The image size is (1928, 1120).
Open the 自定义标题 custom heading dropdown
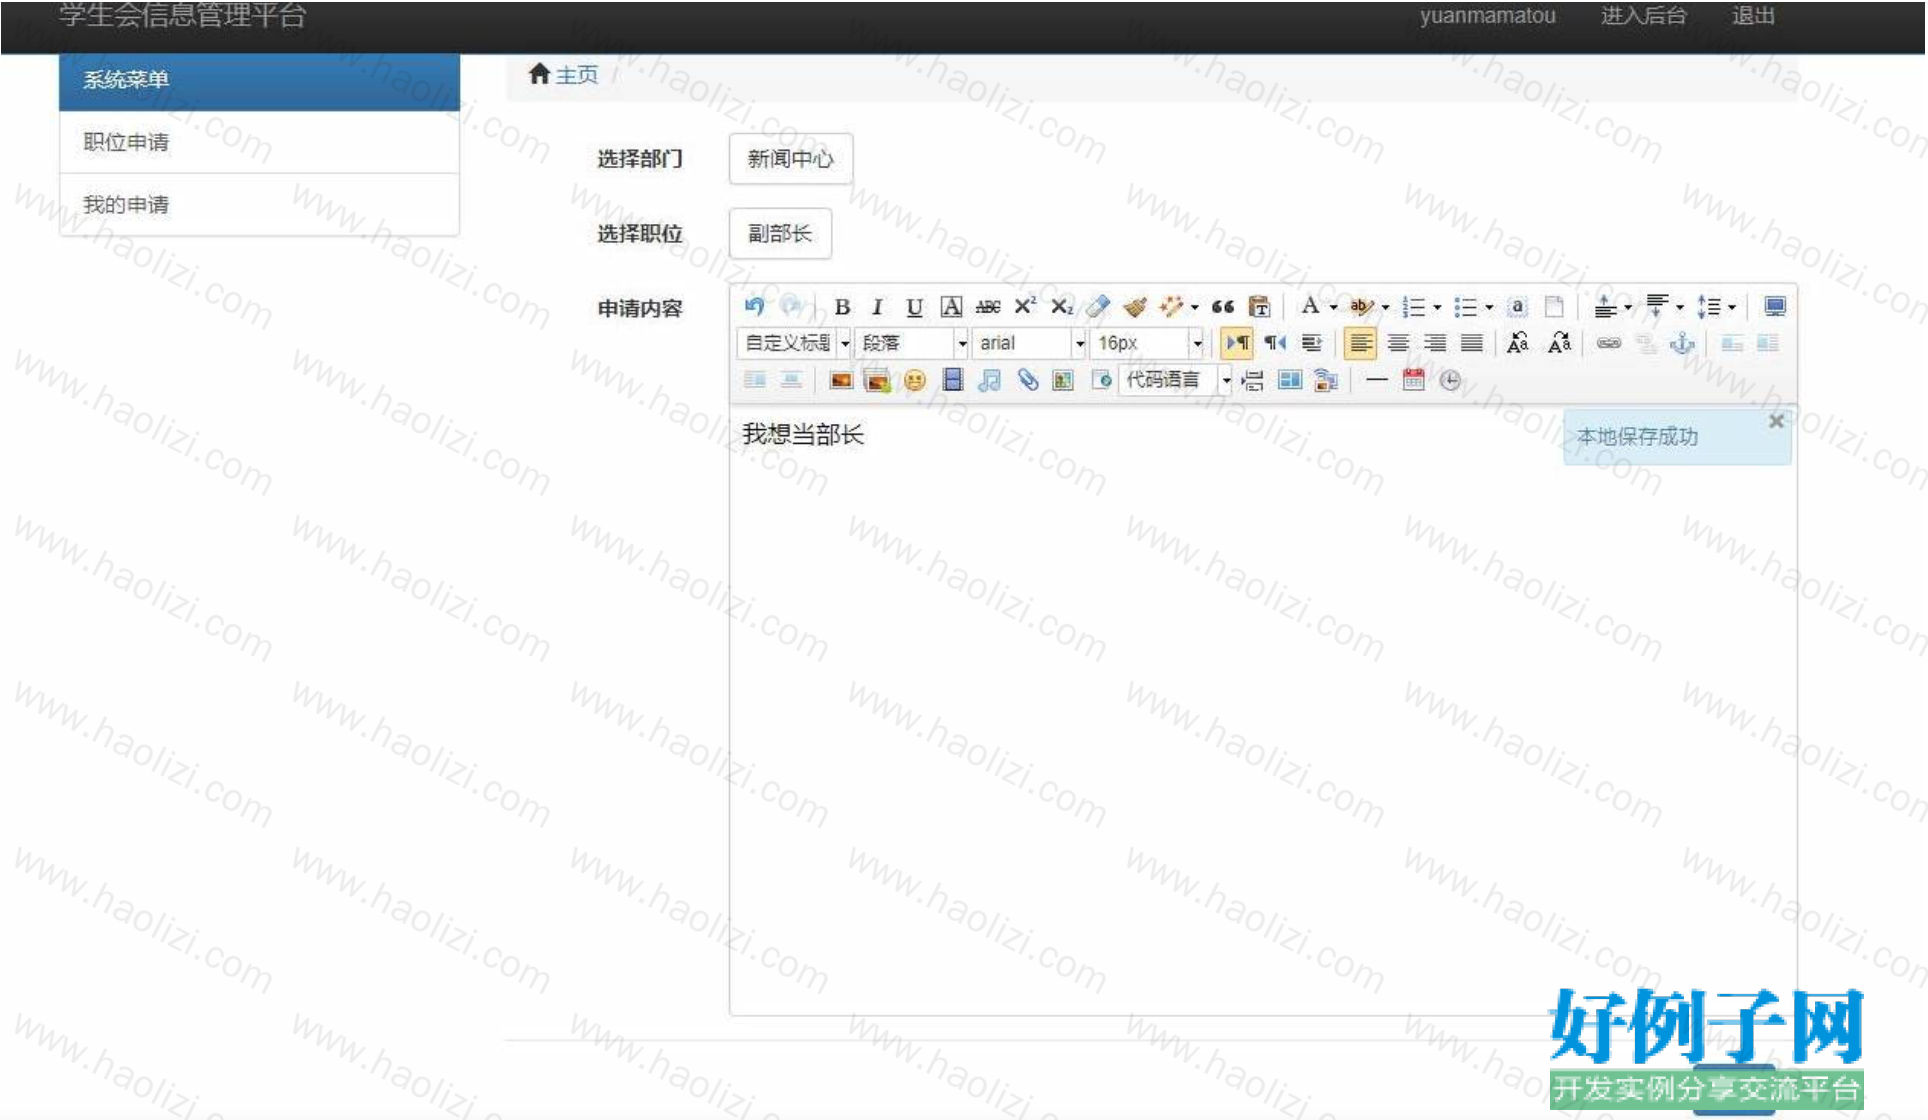(x=795, y=343)
